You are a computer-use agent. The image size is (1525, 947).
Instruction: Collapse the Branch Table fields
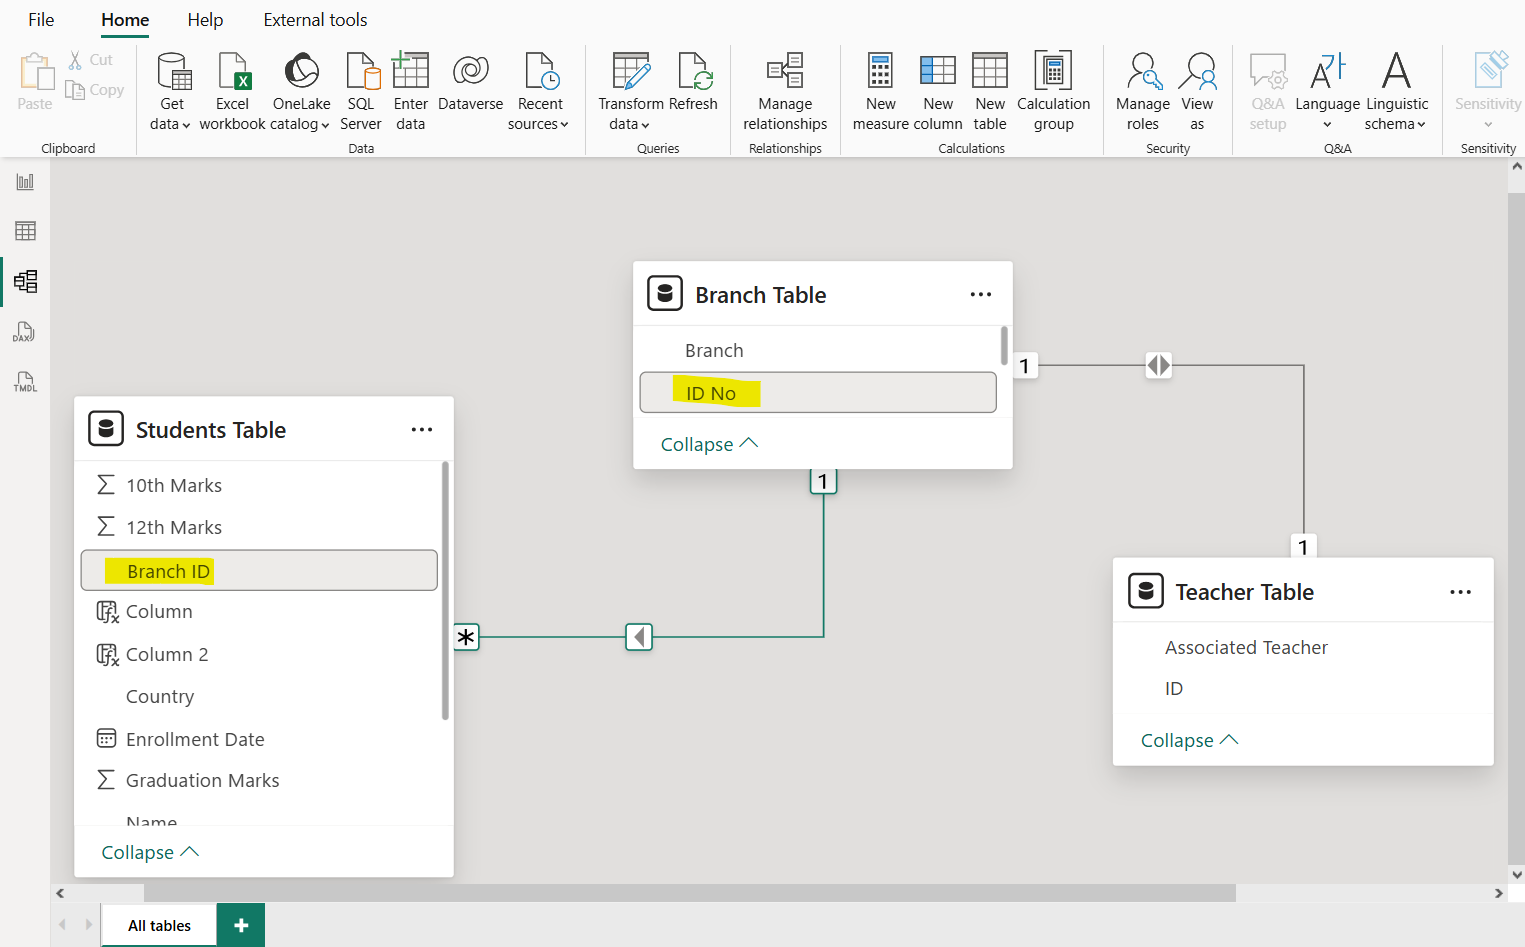[709, 443]
